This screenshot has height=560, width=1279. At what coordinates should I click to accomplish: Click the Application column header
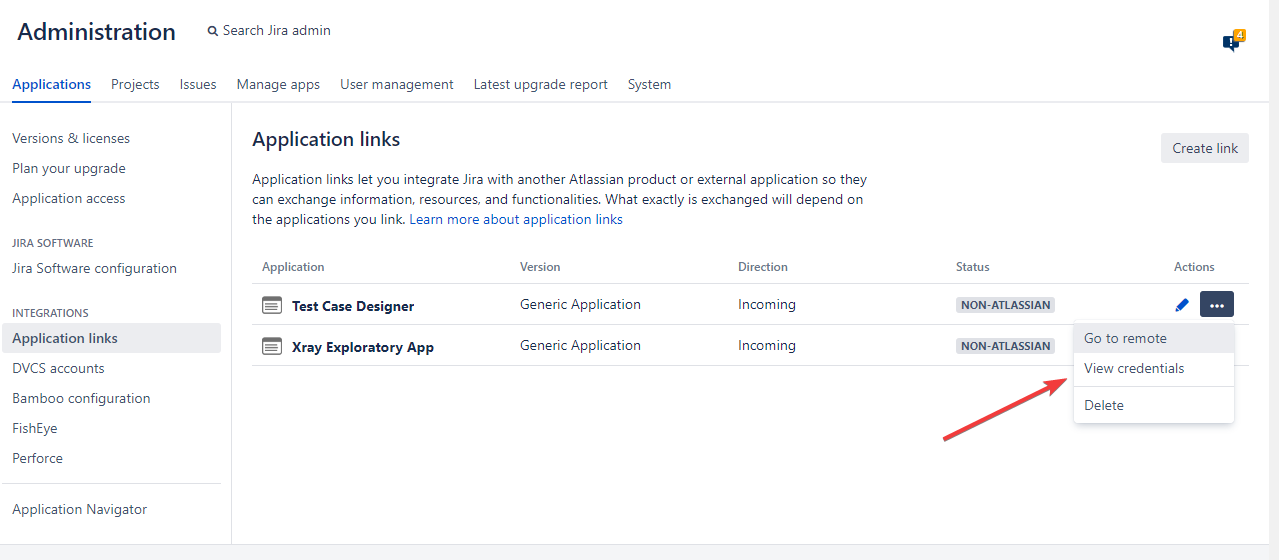click(293, 267)
